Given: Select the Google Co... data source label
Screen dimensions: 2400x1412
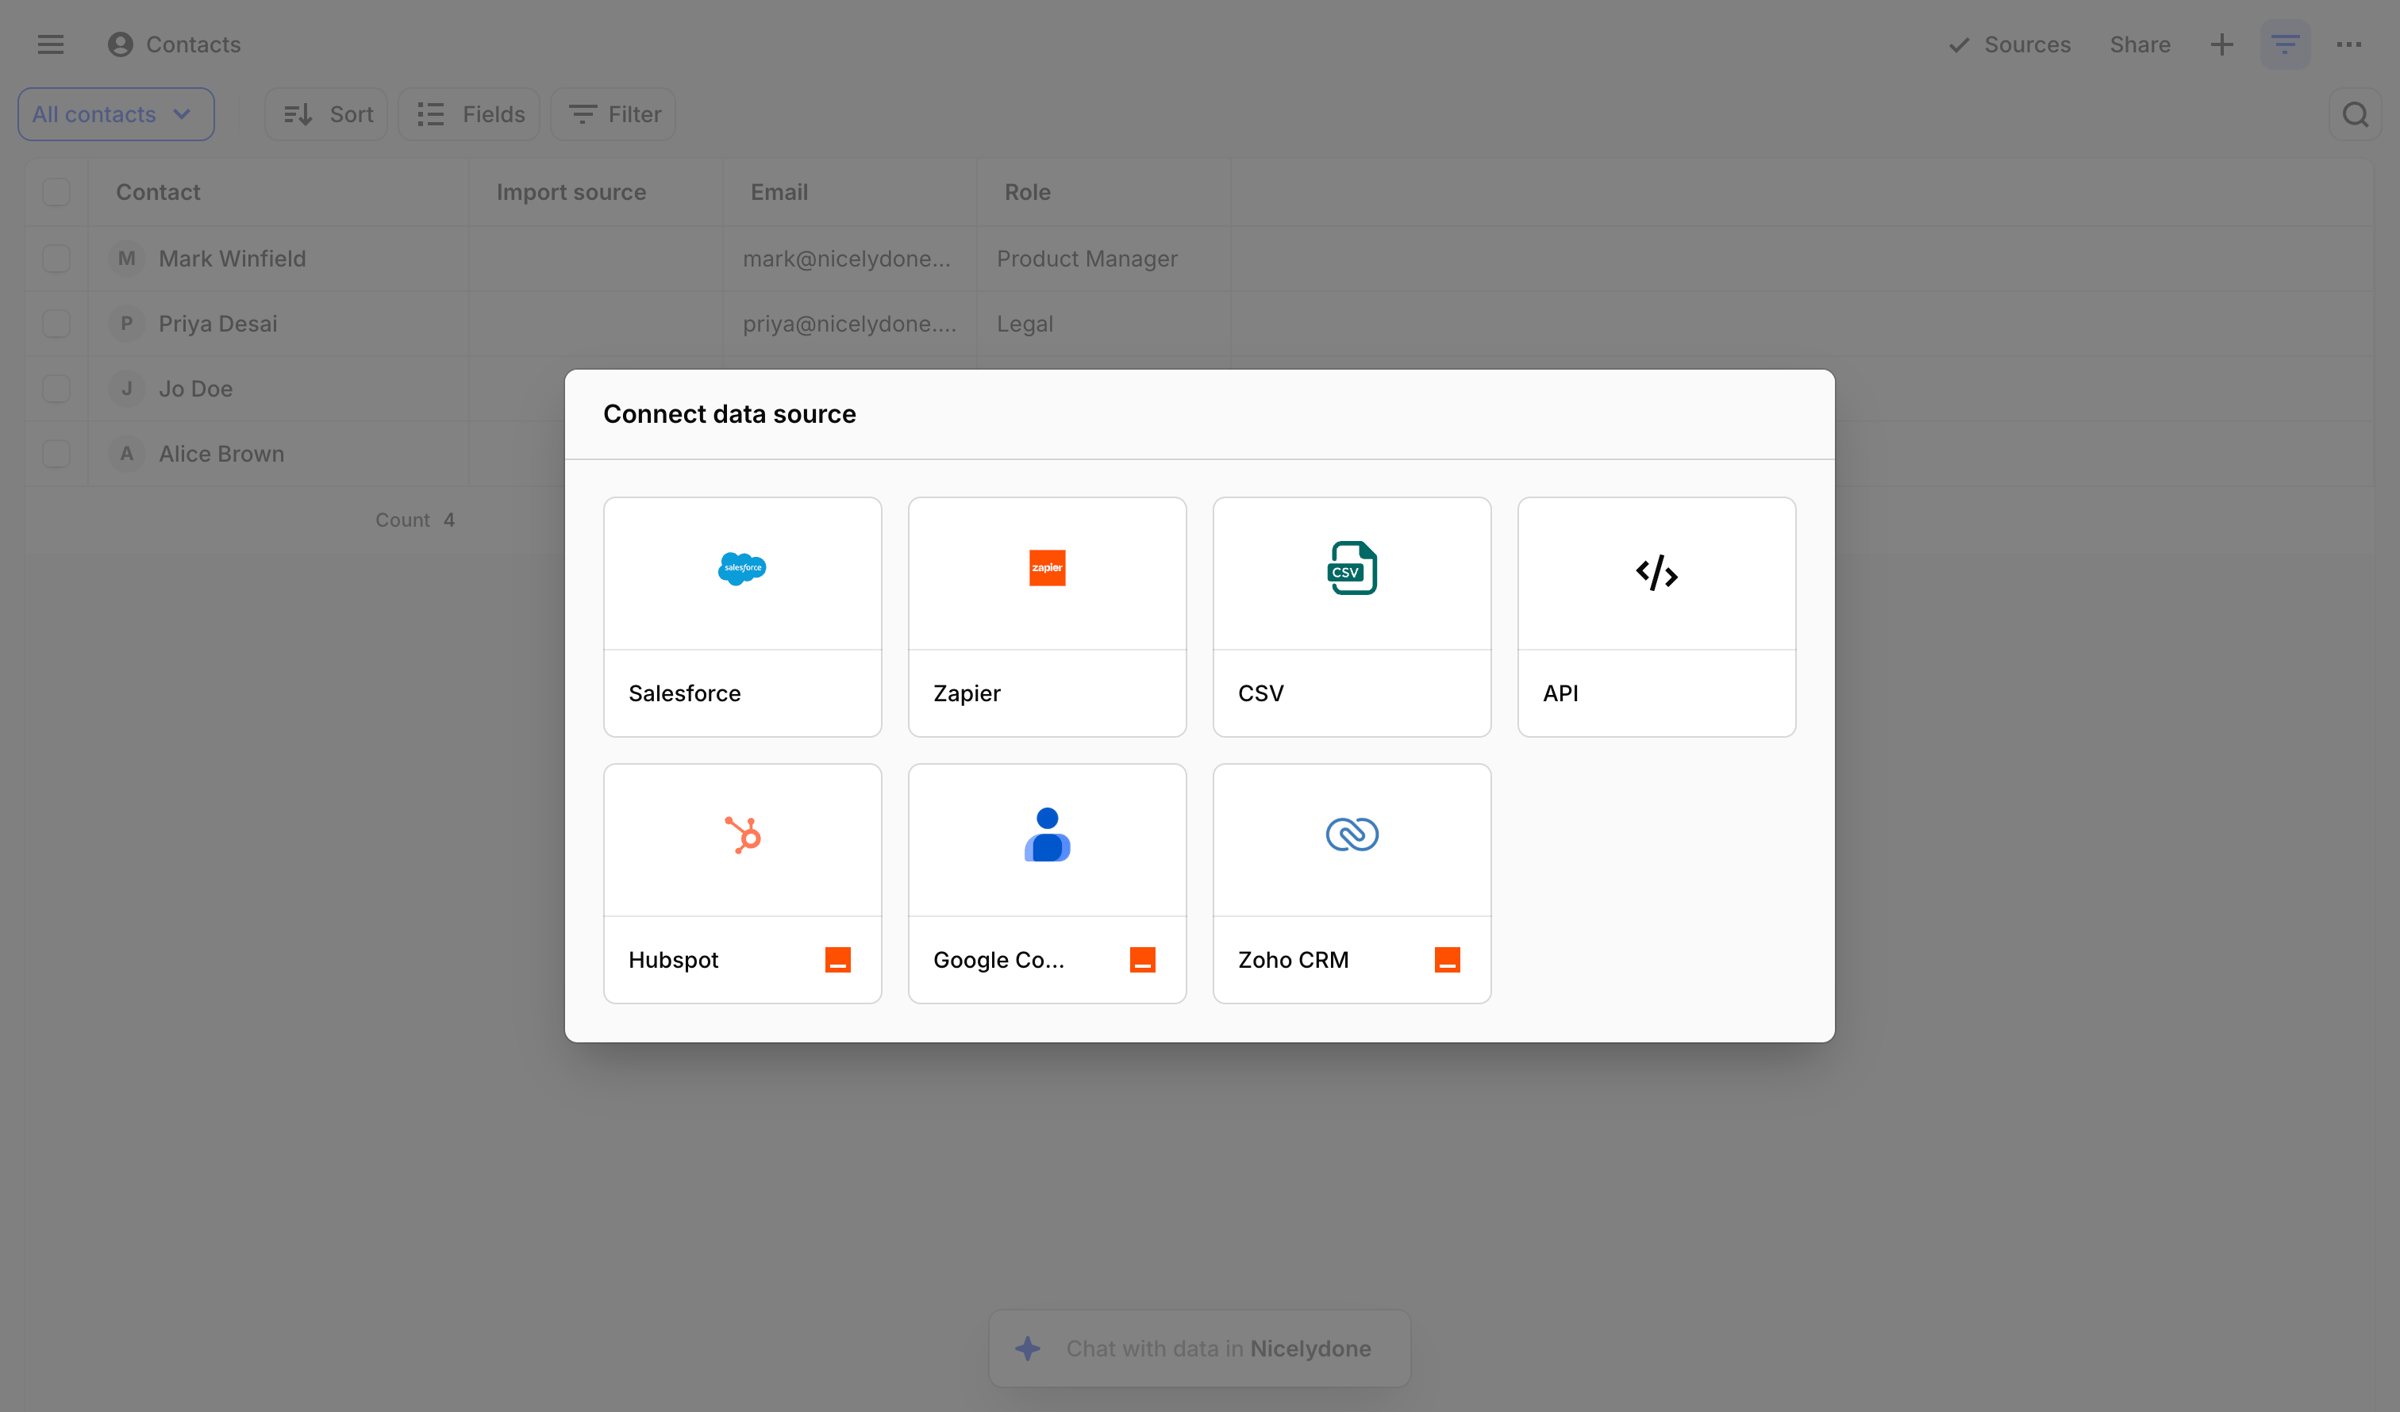Looking at the screenshot, I should pos(998,960).
